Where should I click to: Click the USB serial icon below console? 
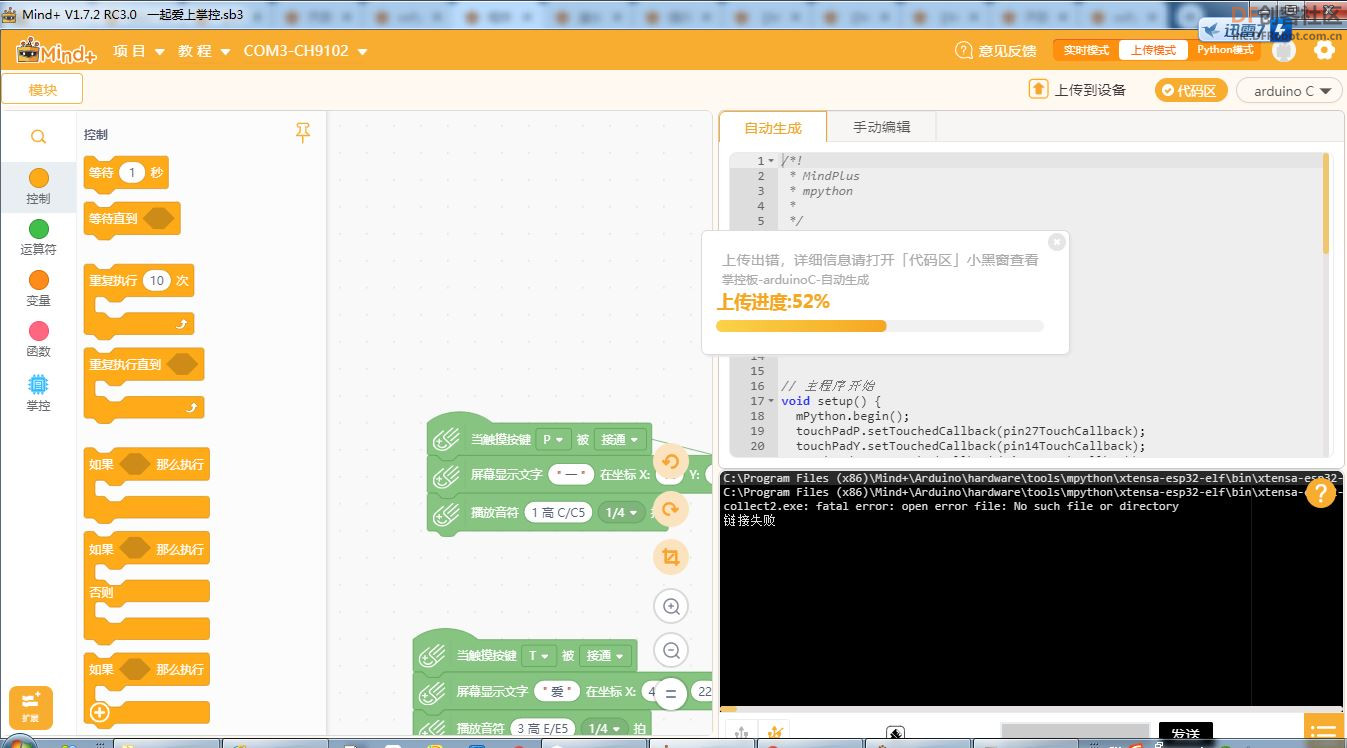(x=741, y=734)
